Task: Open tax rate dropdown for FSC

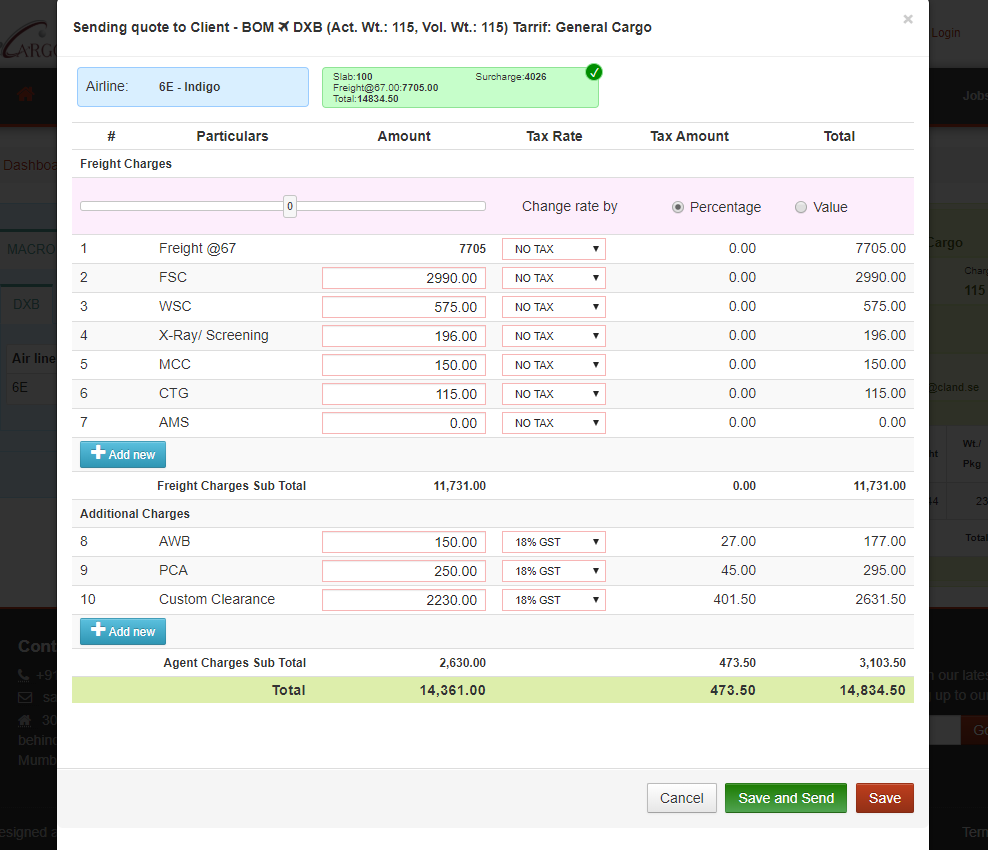Action: coord(553,278)
